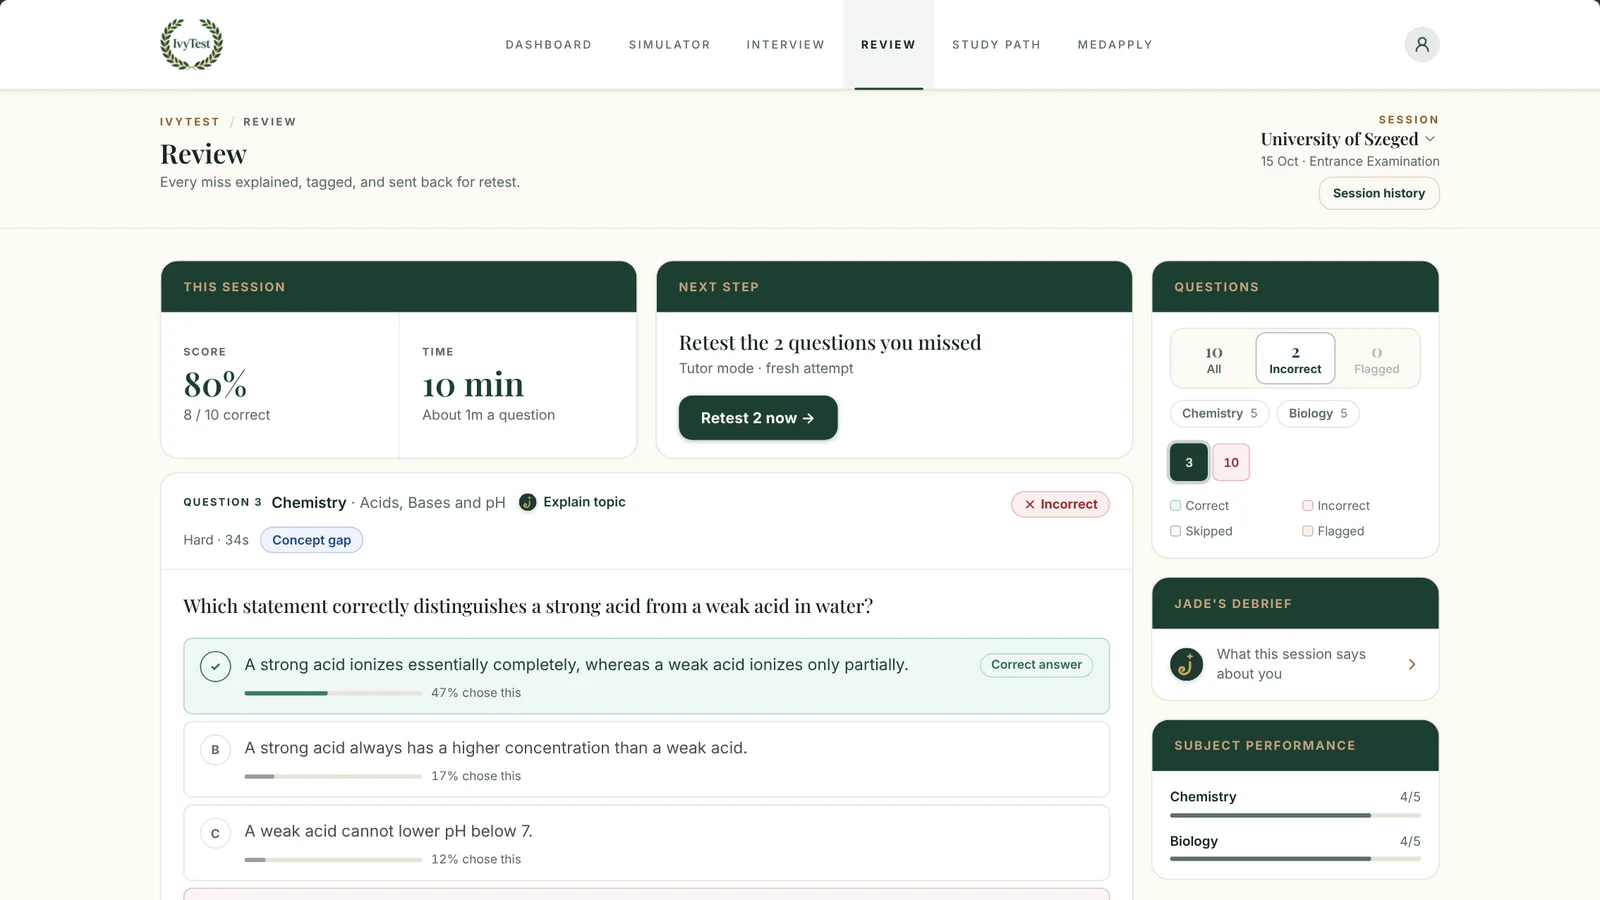Viewport: 1600px width, 900px height.
Task: Open the user profile icon
Action: [1421, 44]
